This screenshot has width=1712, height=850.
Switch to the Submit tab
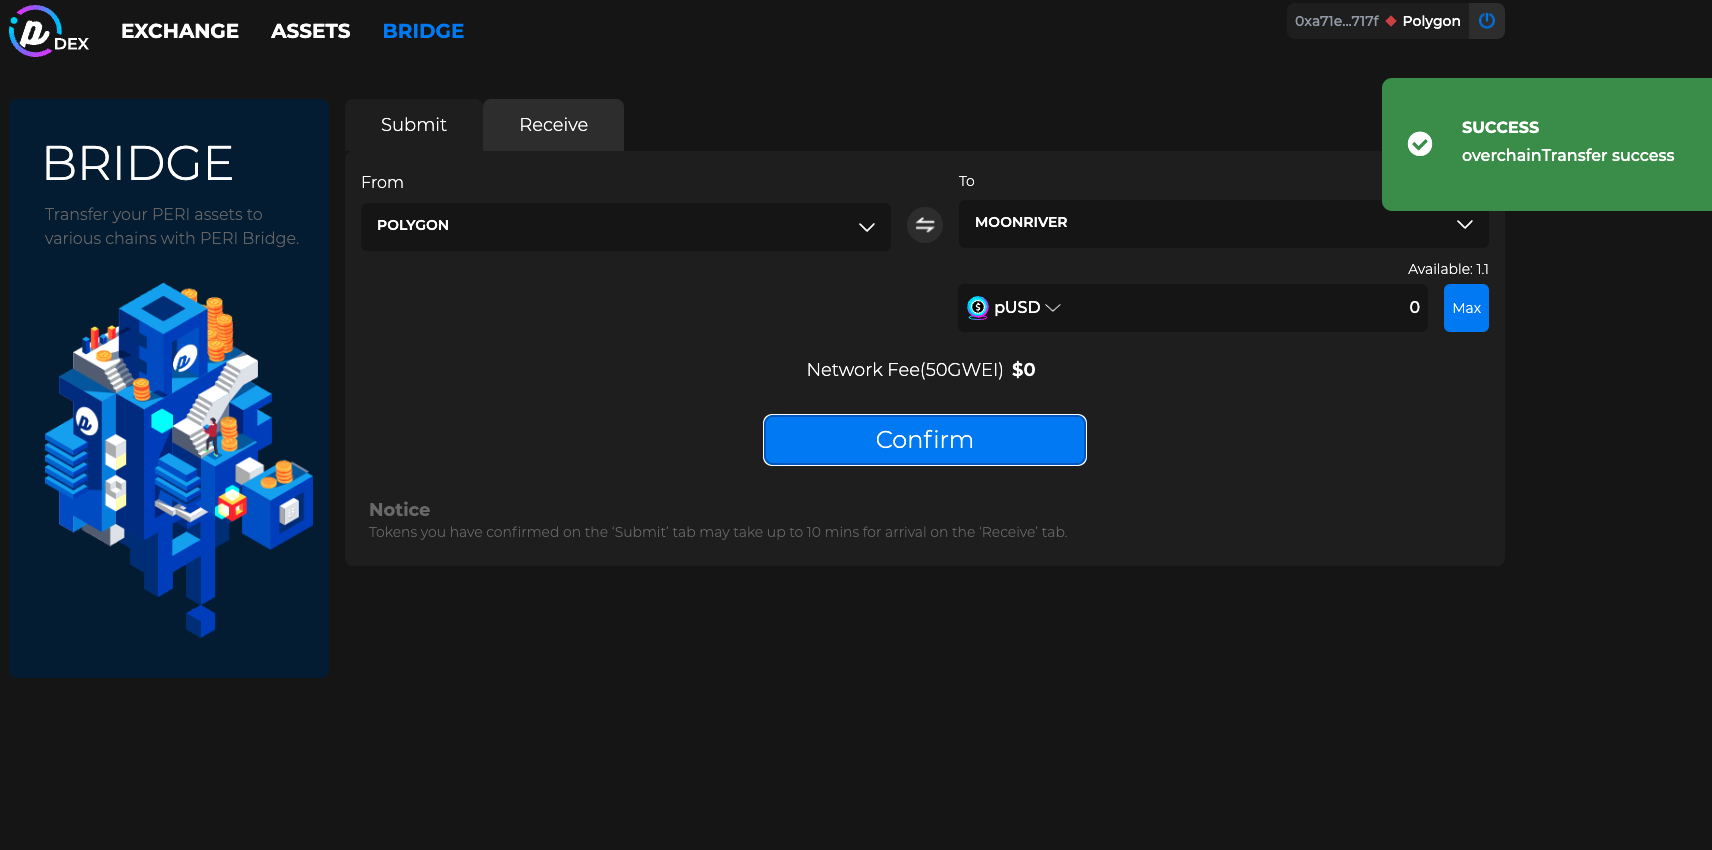[414, 125]
